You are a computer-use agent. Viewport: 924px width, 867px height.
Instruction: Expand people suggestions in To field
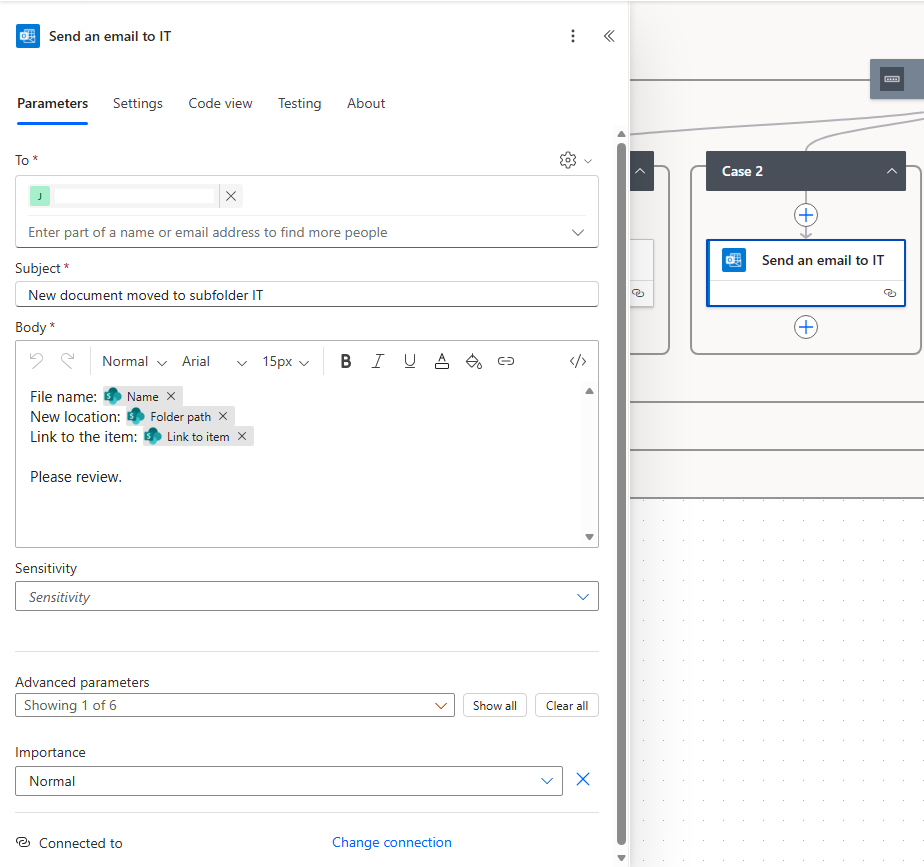point(578,232)
